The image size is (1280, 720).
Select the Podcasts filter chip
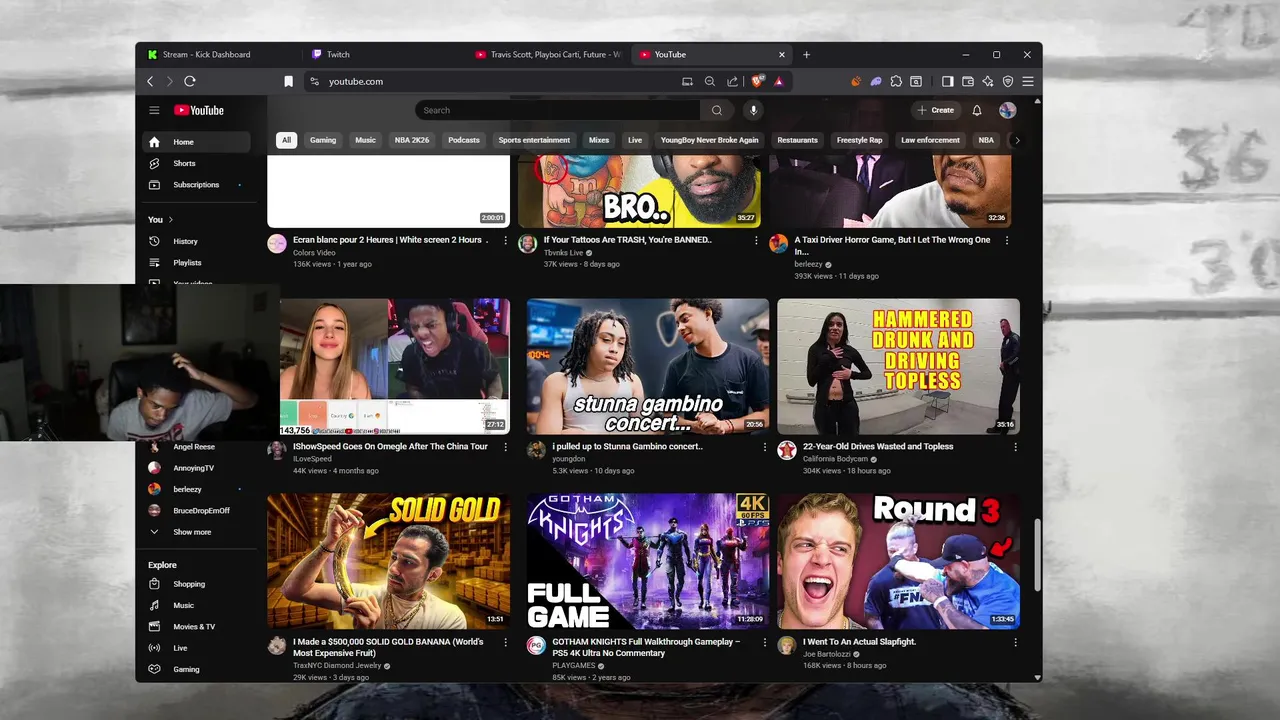[464, 140]
